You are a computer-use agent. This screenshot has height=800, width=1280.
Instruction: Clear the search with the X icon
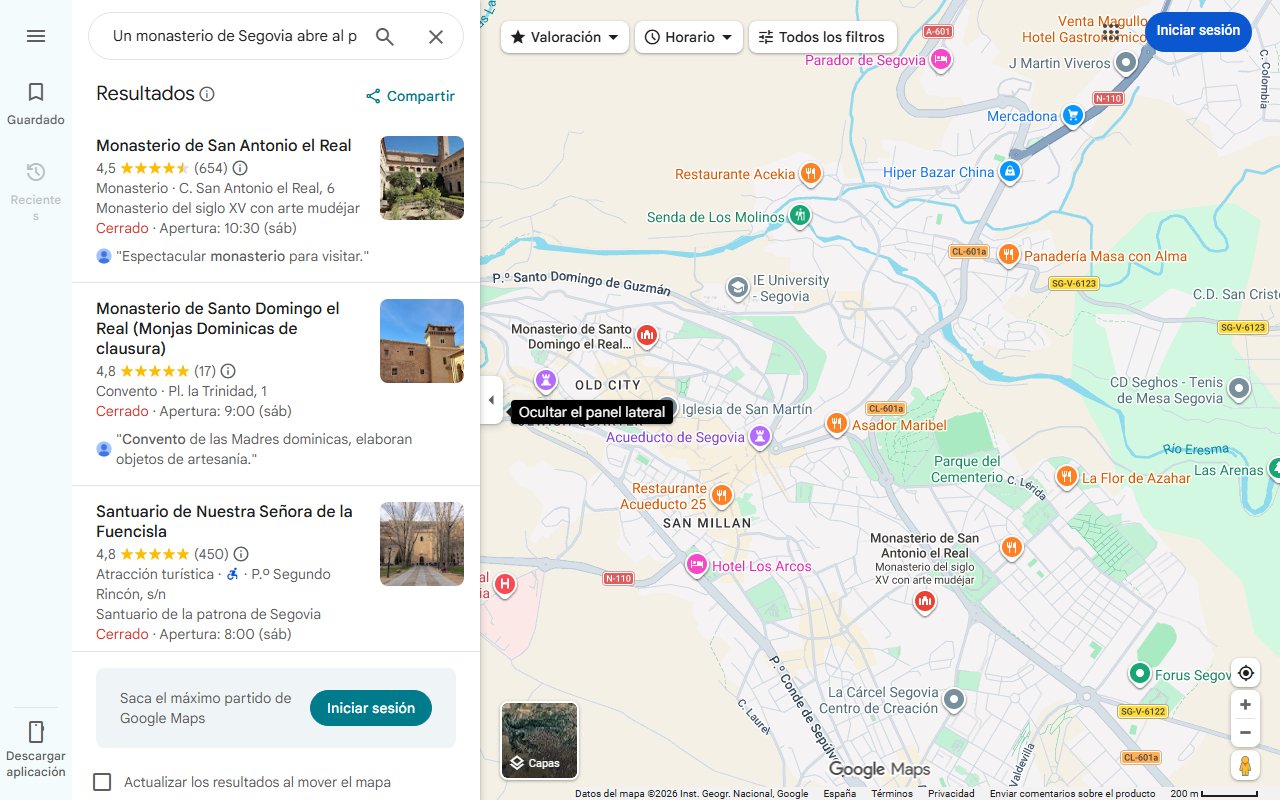(x=436, y=36)
